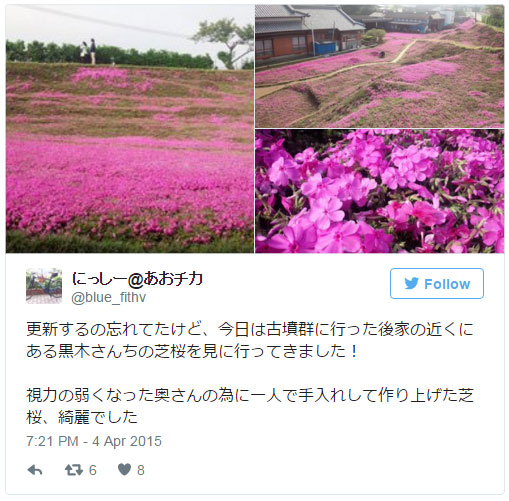Open the large pink flower field photo
This screenshot has width=509, height=501.
[x=130, y=129]
